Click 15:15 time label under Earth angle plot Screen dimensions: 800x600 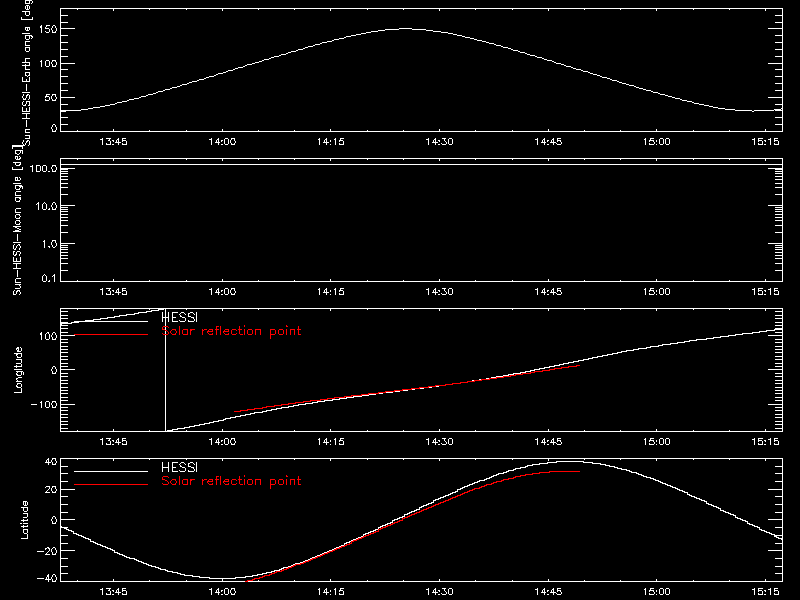765,142
